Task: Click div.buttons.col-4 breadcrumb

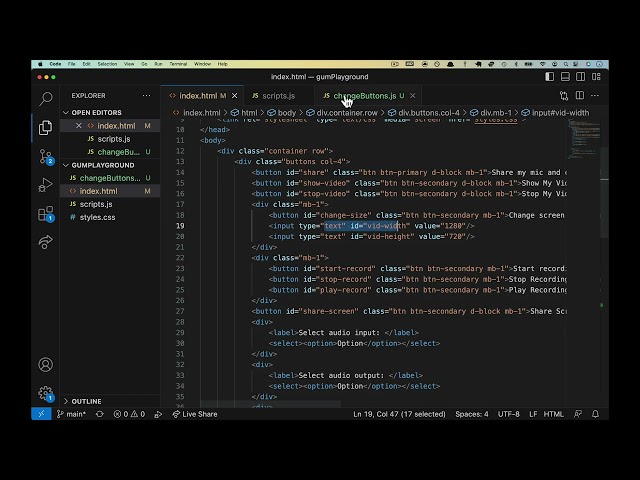Action: 424,113
